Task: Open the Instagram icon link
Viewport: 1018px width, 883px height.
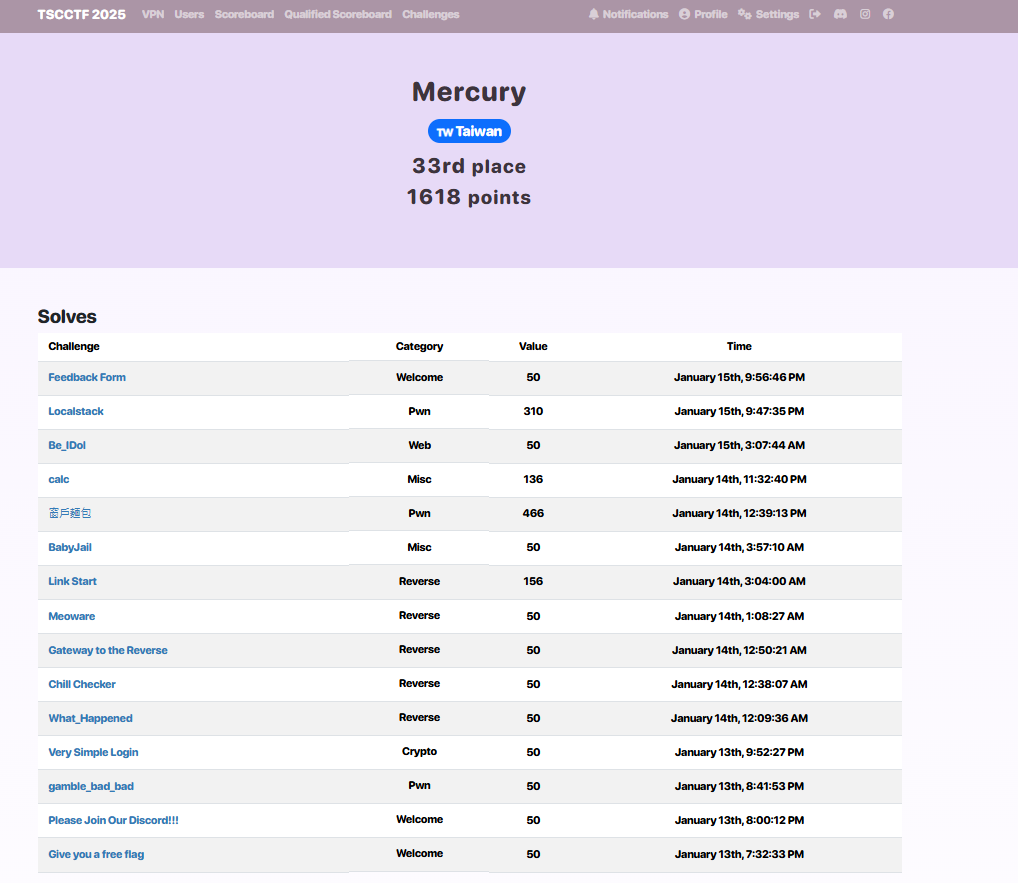Action: [x=865, y=15]
